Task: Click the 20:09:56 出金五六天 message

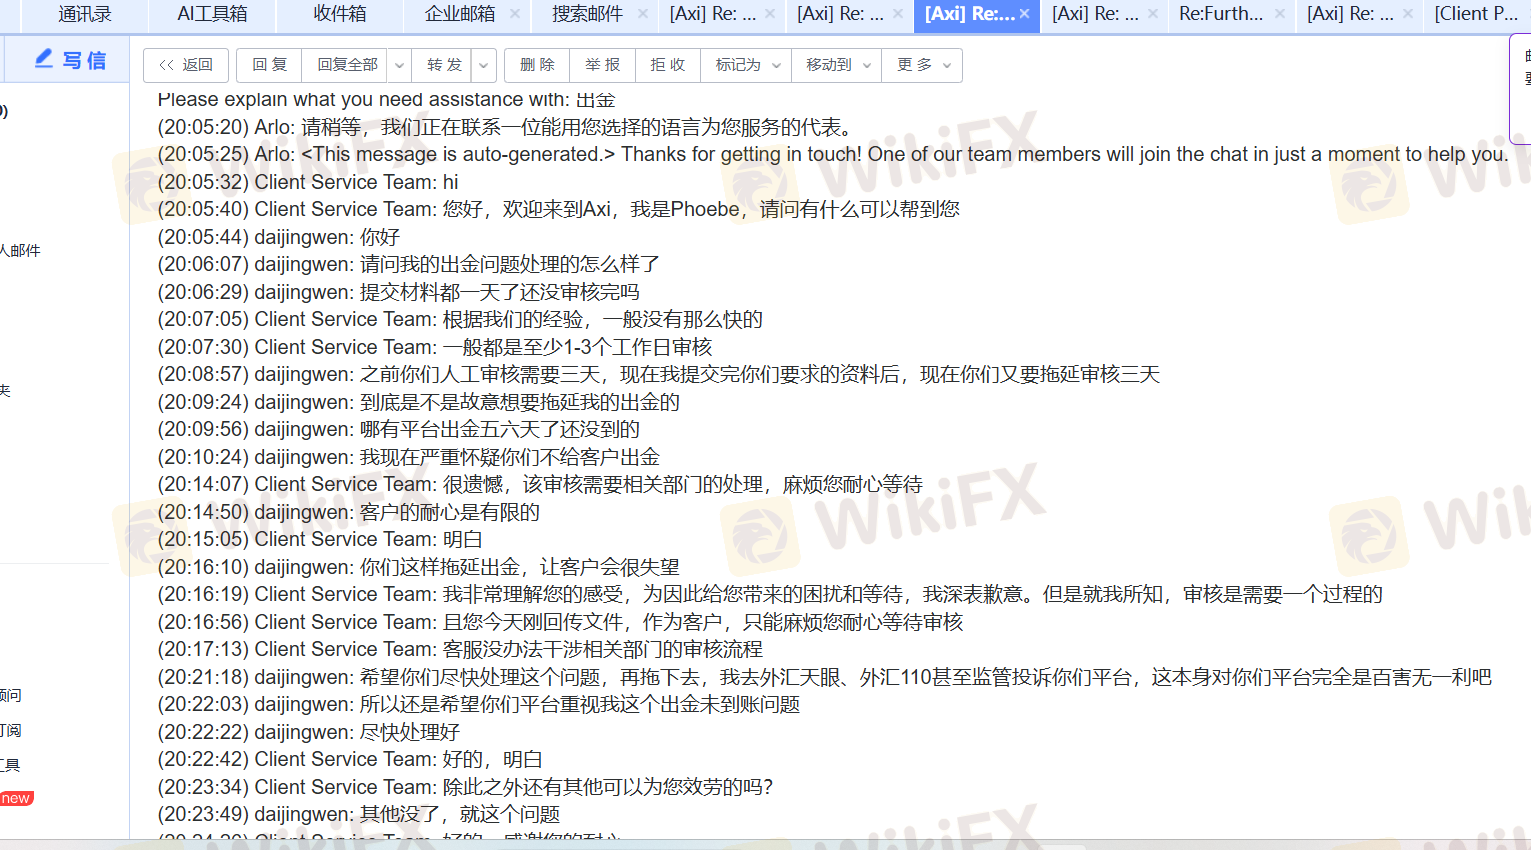Action: click(399, 429)
